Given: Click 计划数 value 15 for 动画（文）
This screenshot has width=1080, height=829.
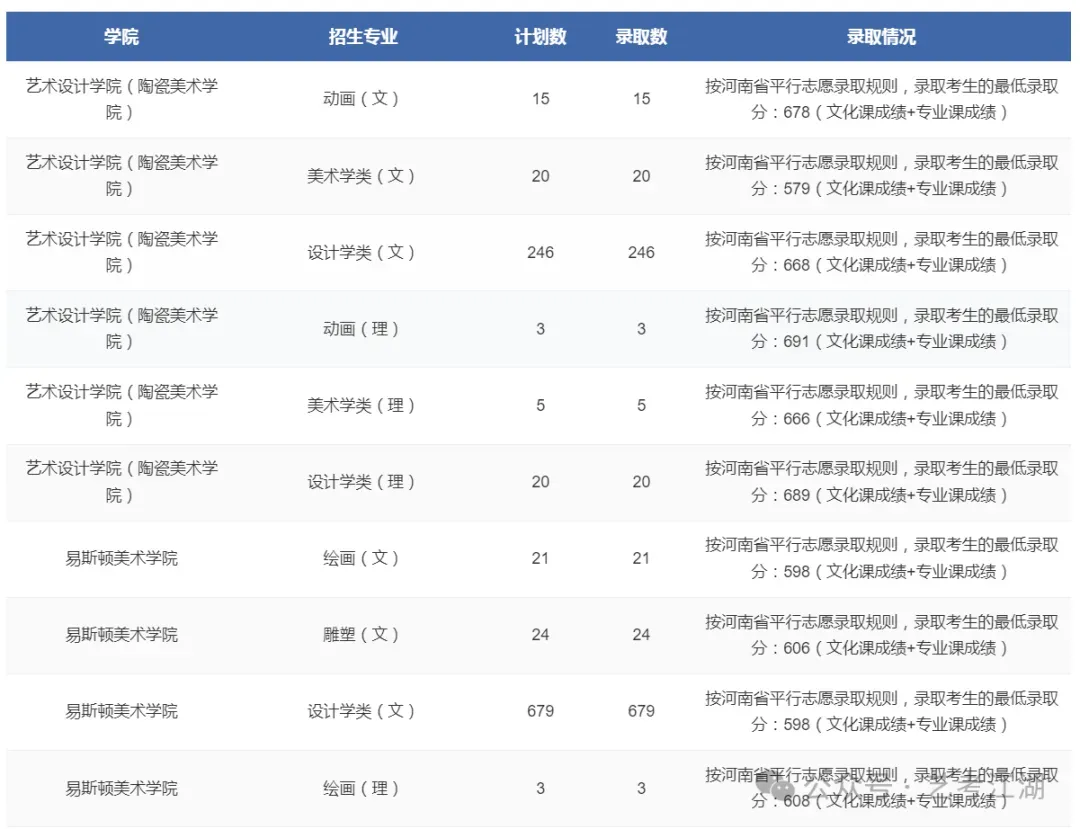Looking at the screenshot, I should tap(541, 98).
